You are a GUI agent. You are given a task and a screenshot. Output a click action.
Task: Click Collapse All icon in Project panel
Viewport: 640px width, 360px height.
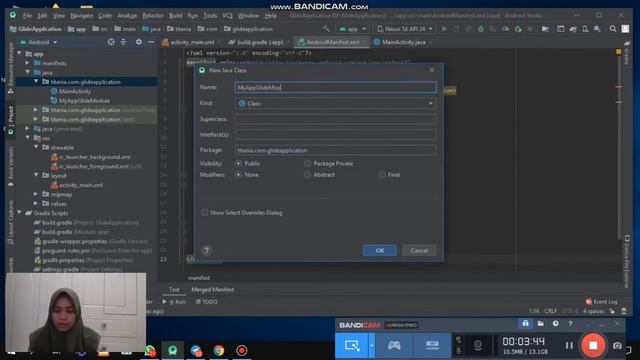pos(123,42)
